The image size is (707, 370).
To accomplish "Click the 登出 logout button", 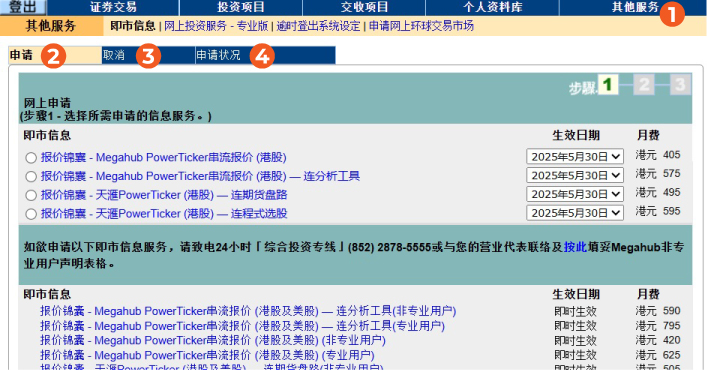I will click(x=23, y=7).
